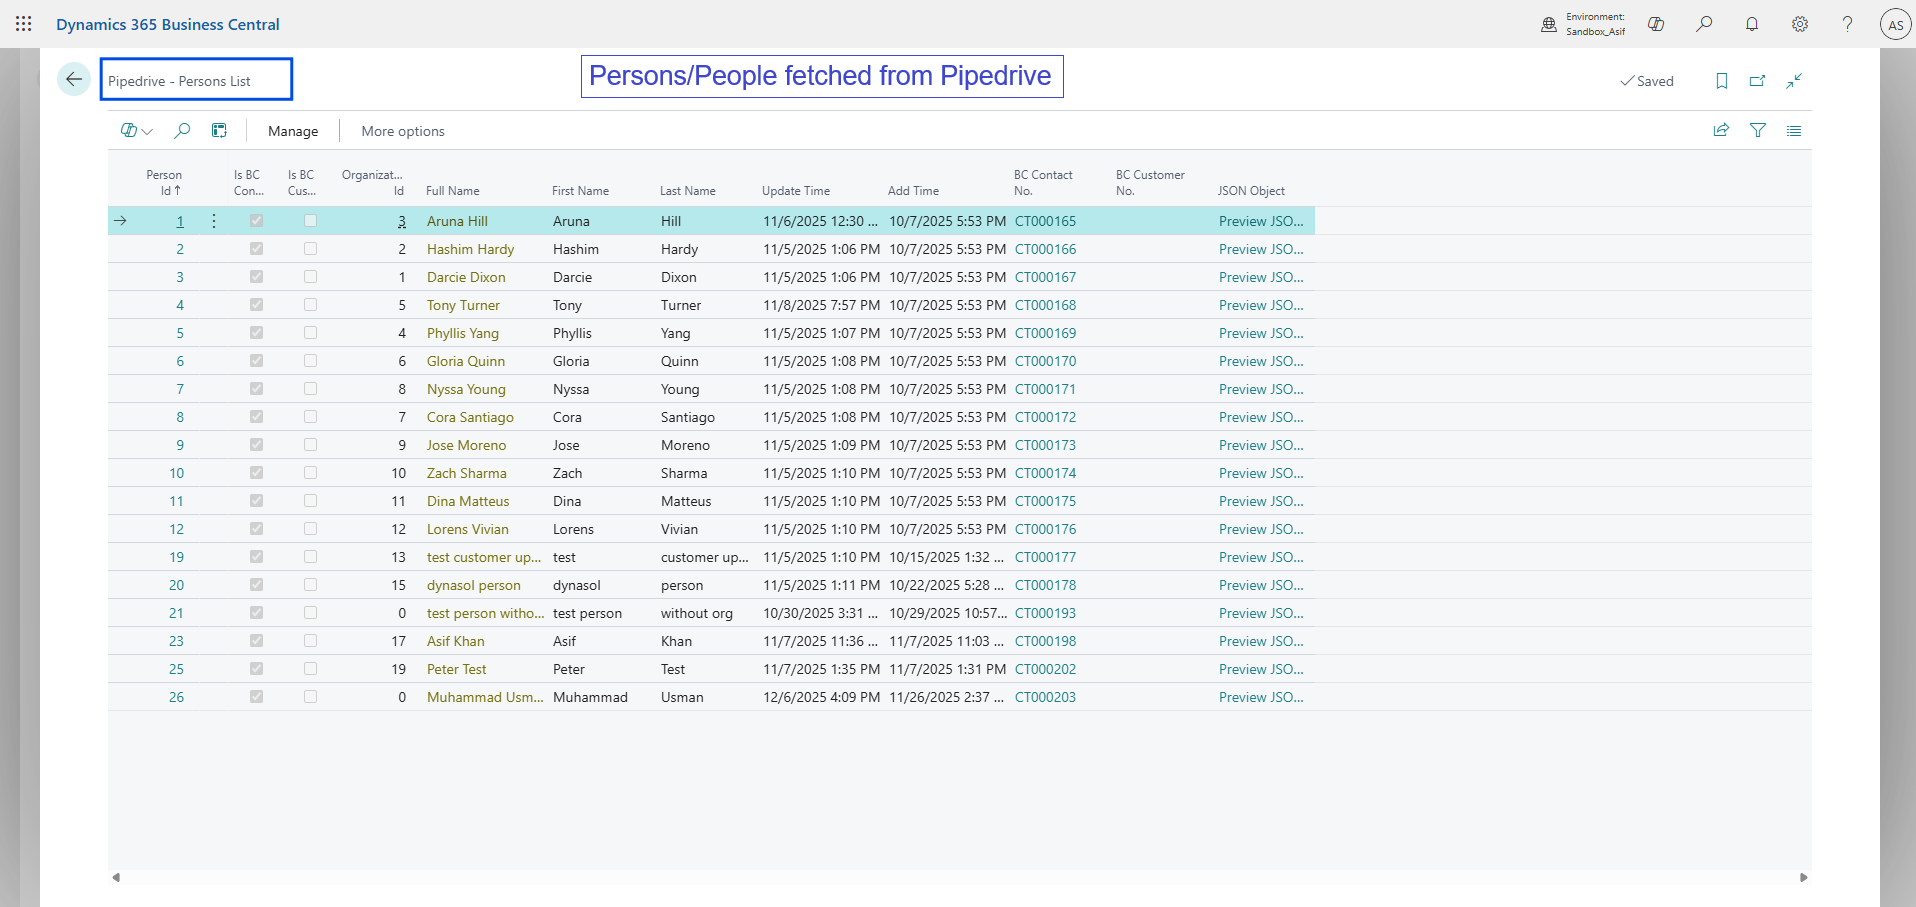Toggle Is BC Customer checkbox for Asif Khan
1916x907 pixels.
(x=310, y=641)
